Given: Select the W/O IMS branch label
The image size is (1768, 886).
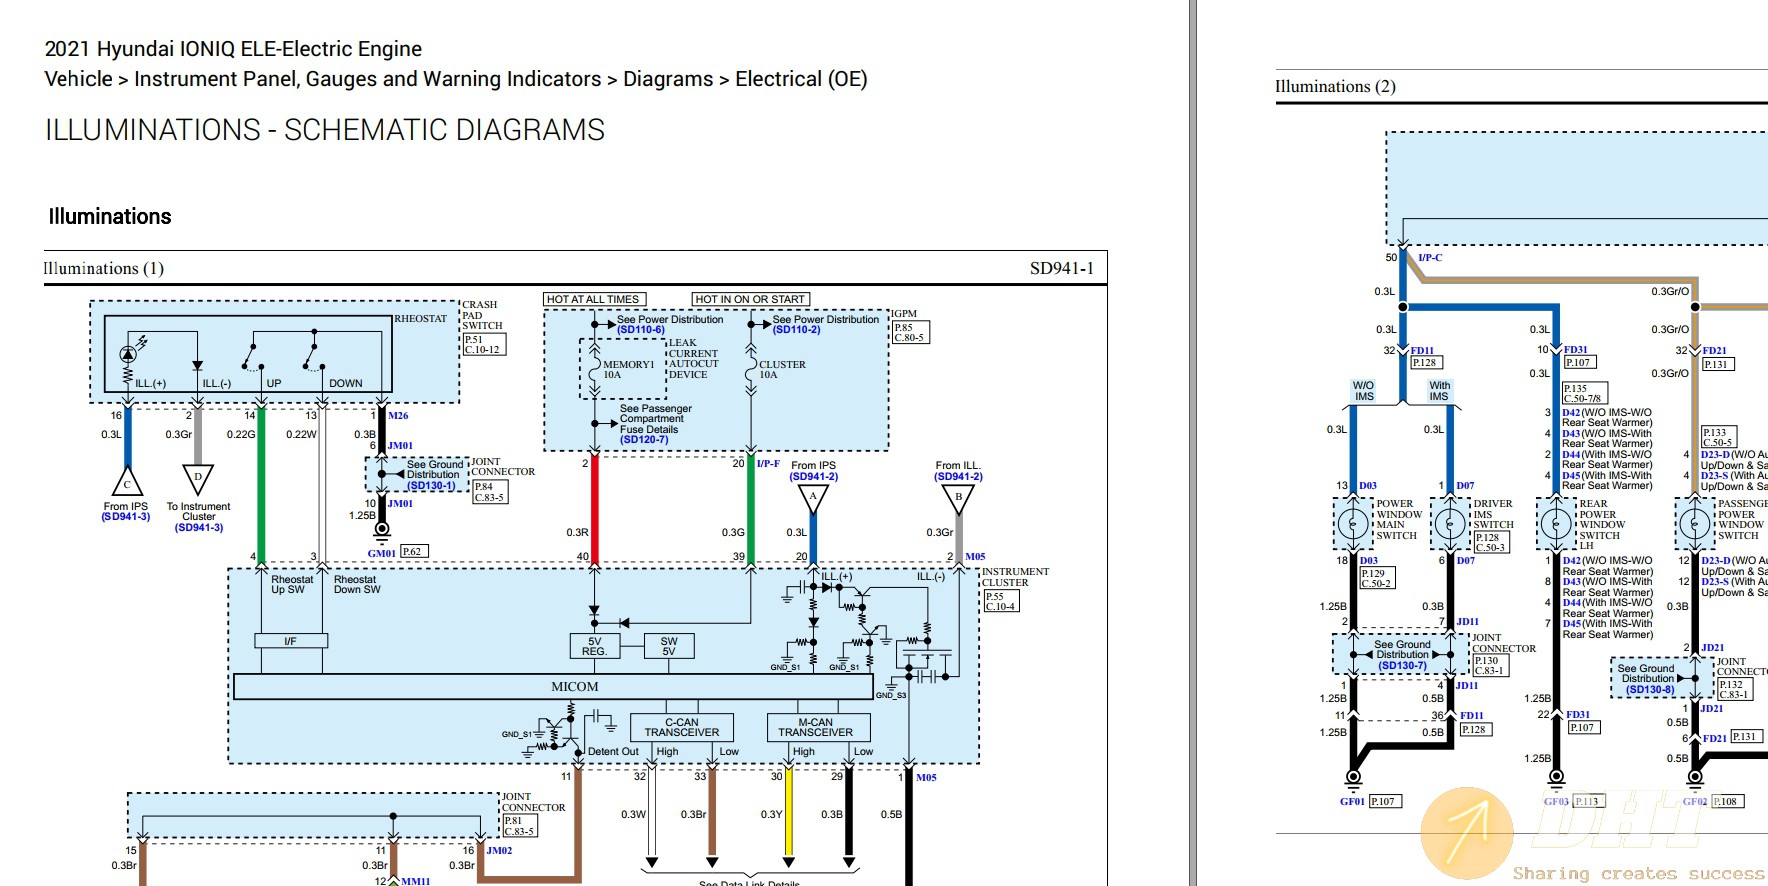Looking at the screenshot, I should pos(1364,391).
